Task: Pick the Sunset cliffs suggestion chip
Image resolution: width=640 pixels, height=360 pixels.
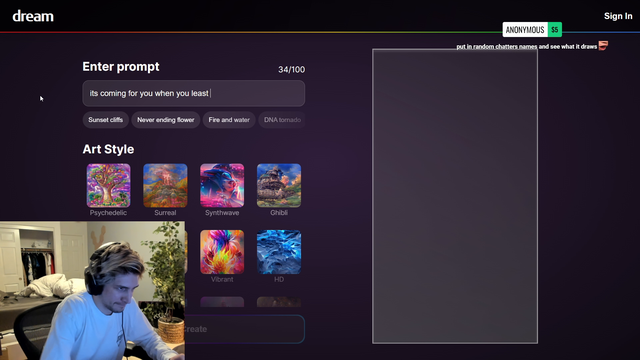Action: click(105, 120)
